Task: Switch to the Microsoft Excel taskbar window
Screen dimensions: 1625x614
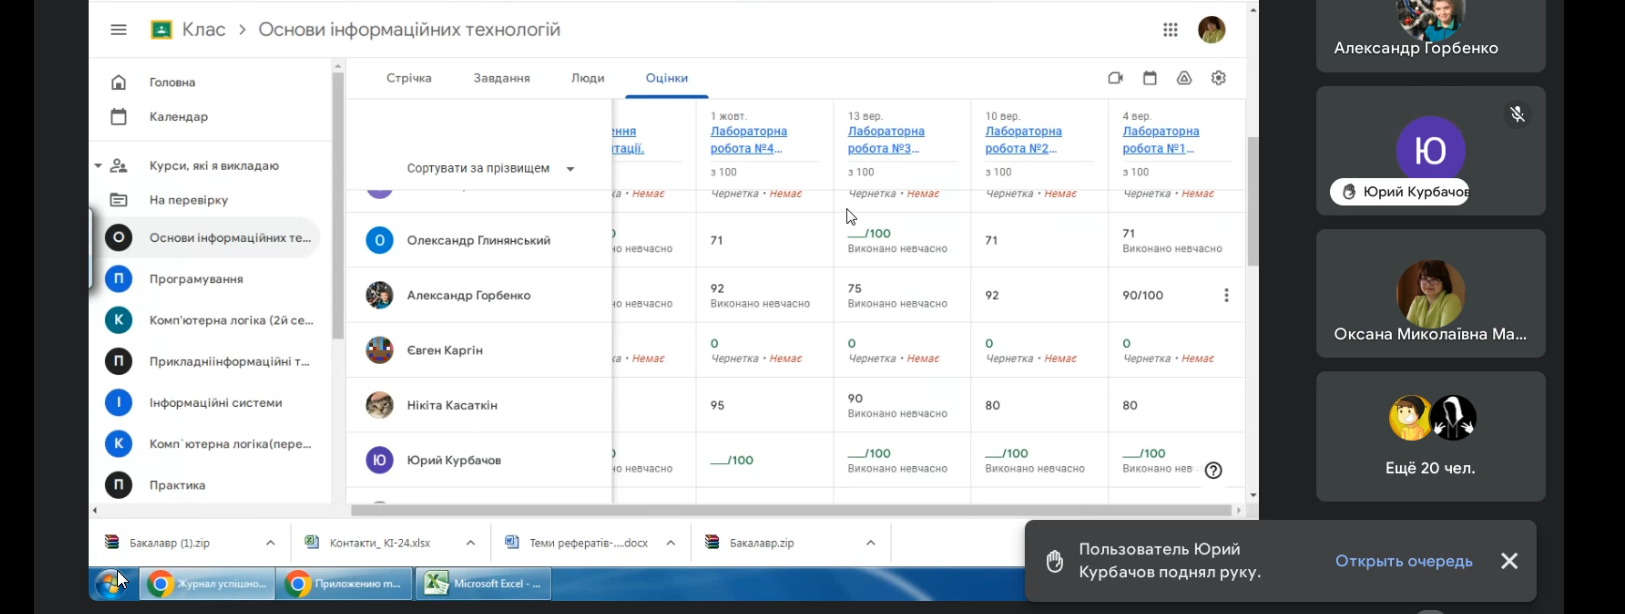Action: (x=484, y=583)
